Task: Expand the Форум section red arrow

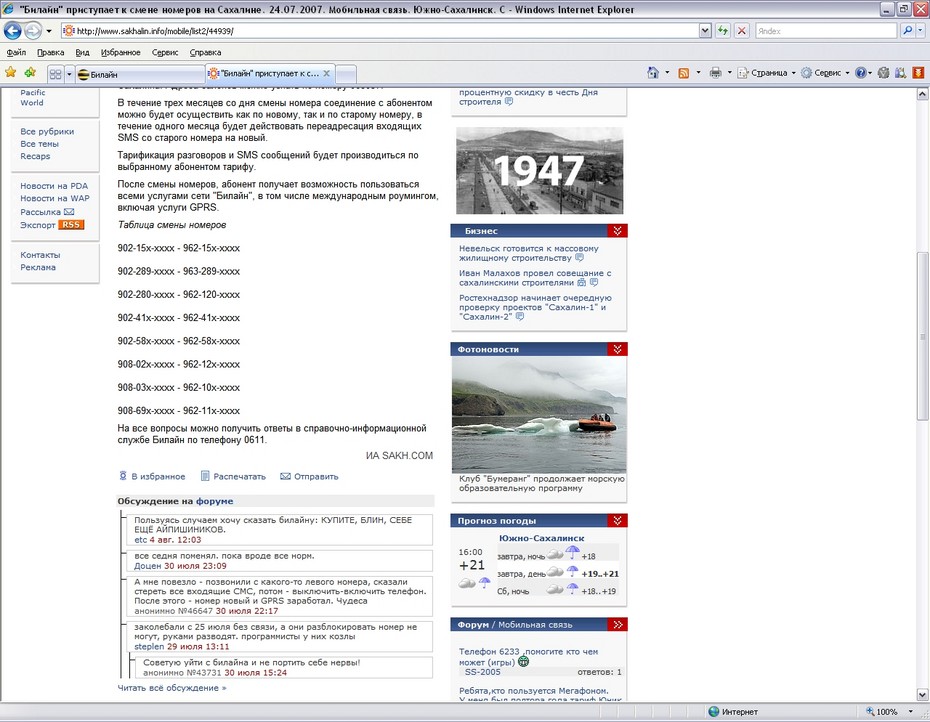Action: click(617, 625)
